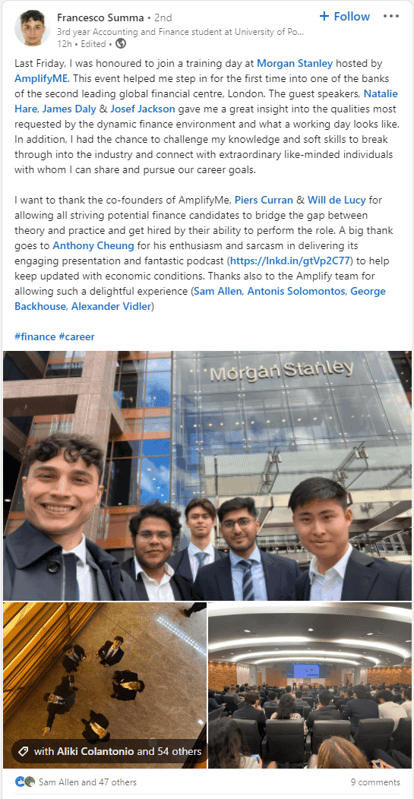The image size is (414, 799).
Task: Open the Morgan Stanley mention link
Action: click(x=295, y=64)
